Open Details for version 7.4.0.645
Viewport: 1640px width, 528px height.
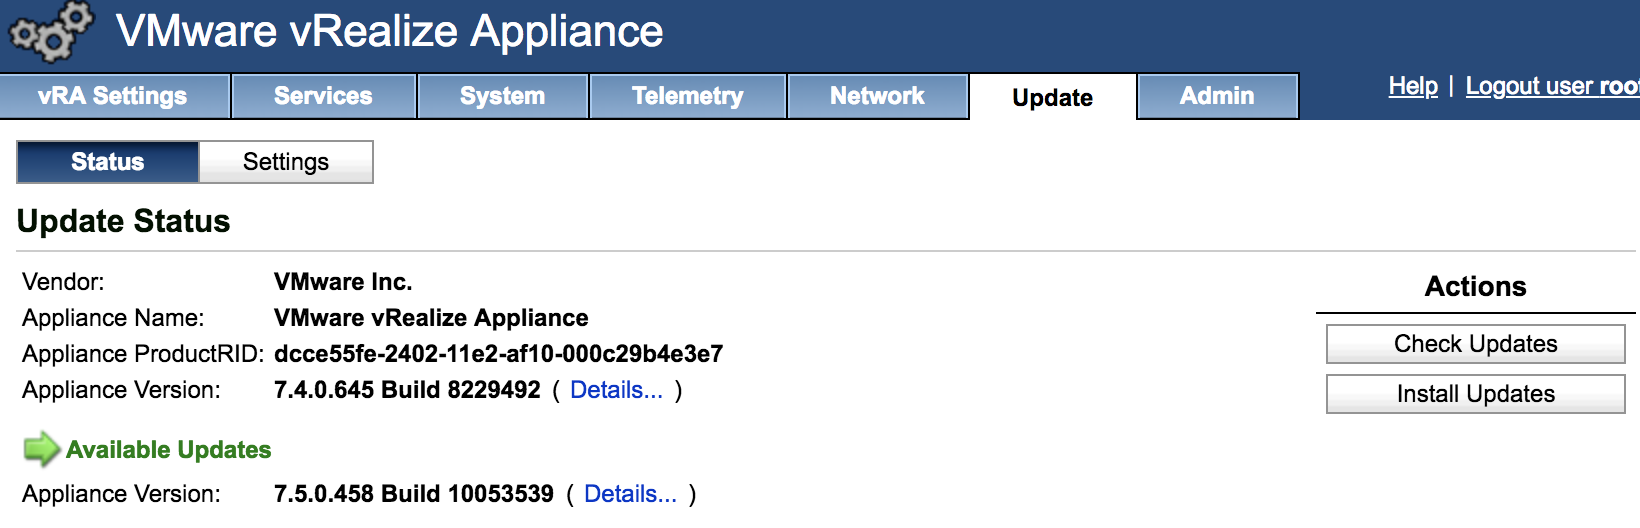(x=616, y=390)
